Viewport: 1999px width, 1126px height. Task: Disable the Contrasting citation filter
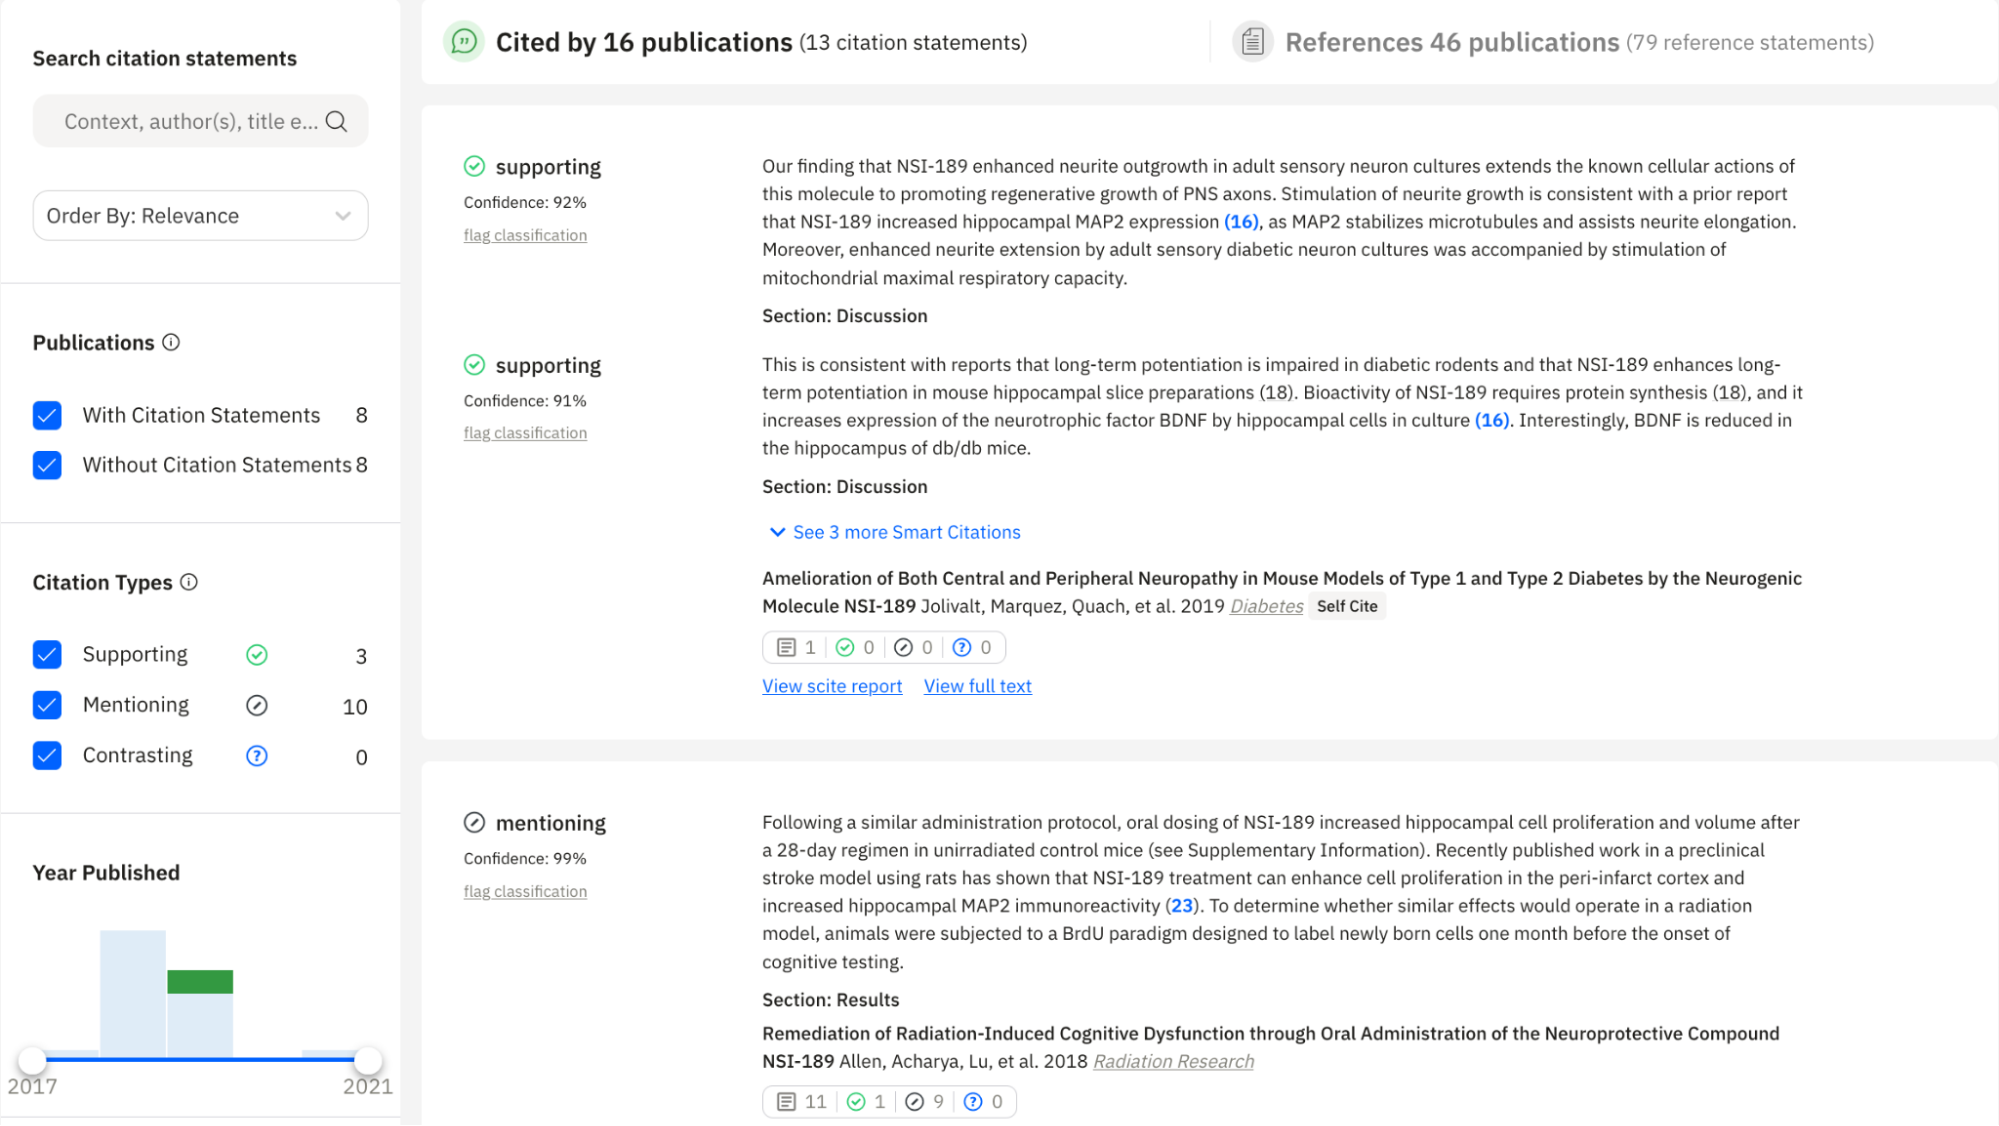tap(47, 756)
